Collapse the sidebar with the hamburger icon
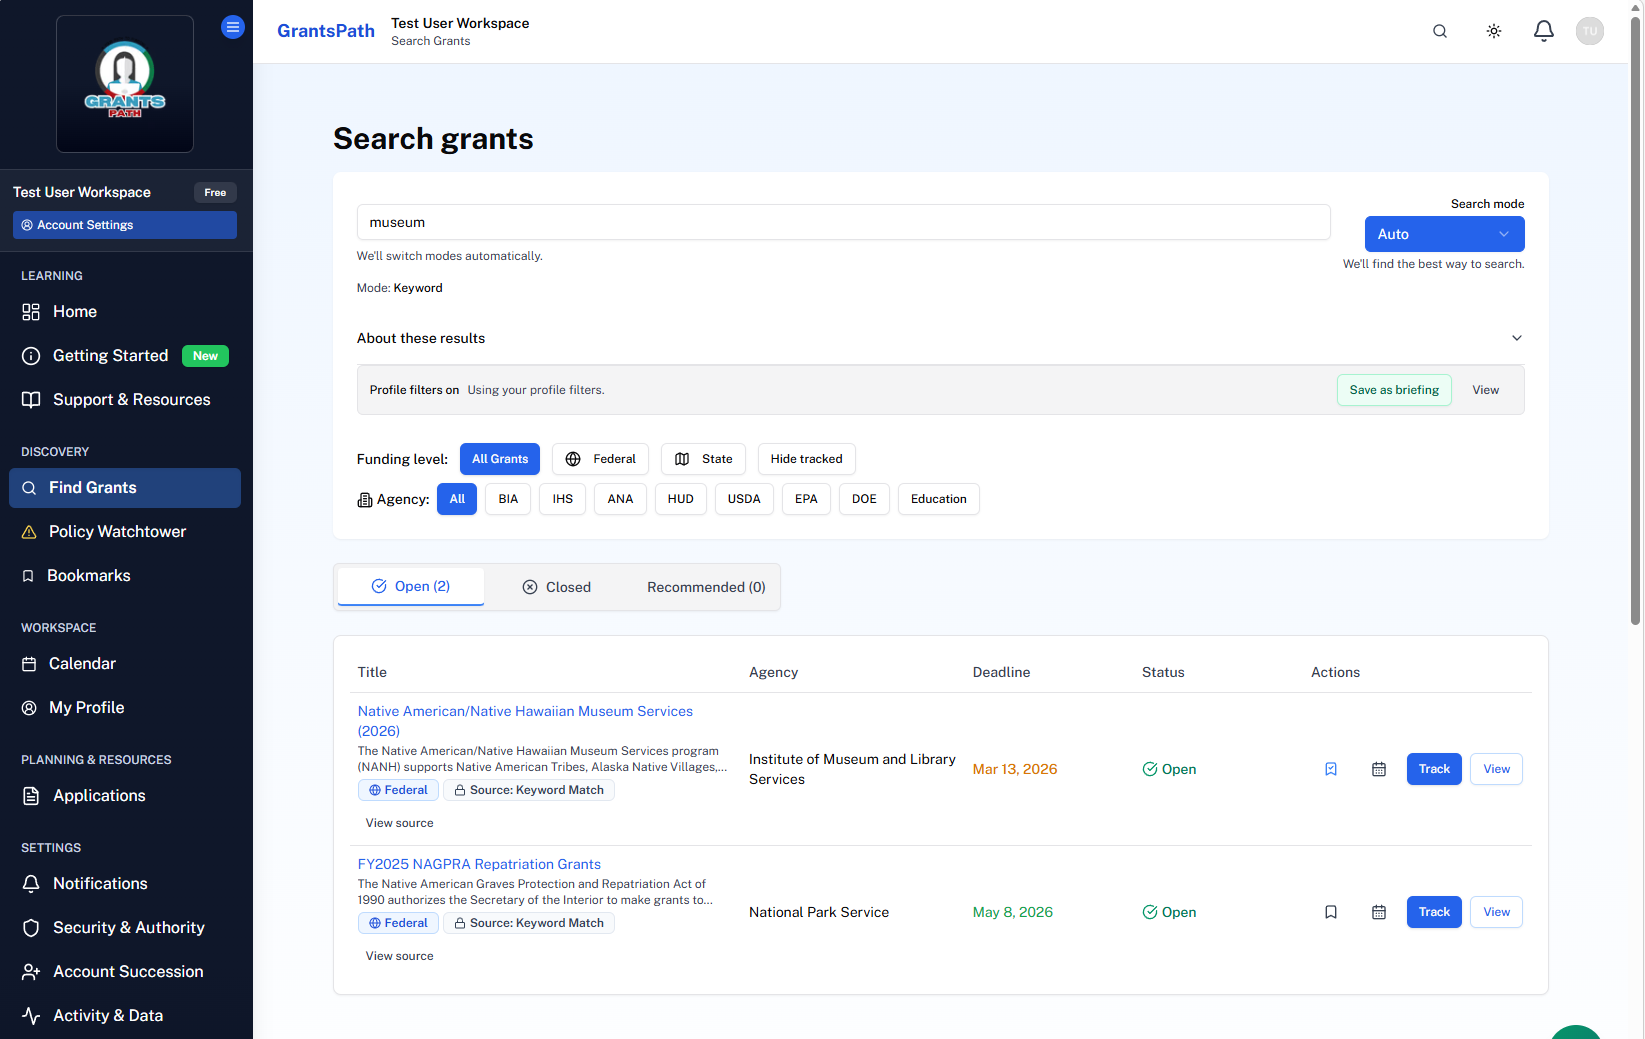Screen dimensions: 1645x1039 click(233, 27)
